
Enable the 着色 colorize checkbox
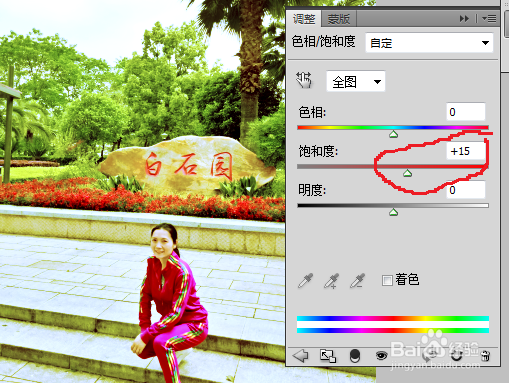(x=387, y=280)
